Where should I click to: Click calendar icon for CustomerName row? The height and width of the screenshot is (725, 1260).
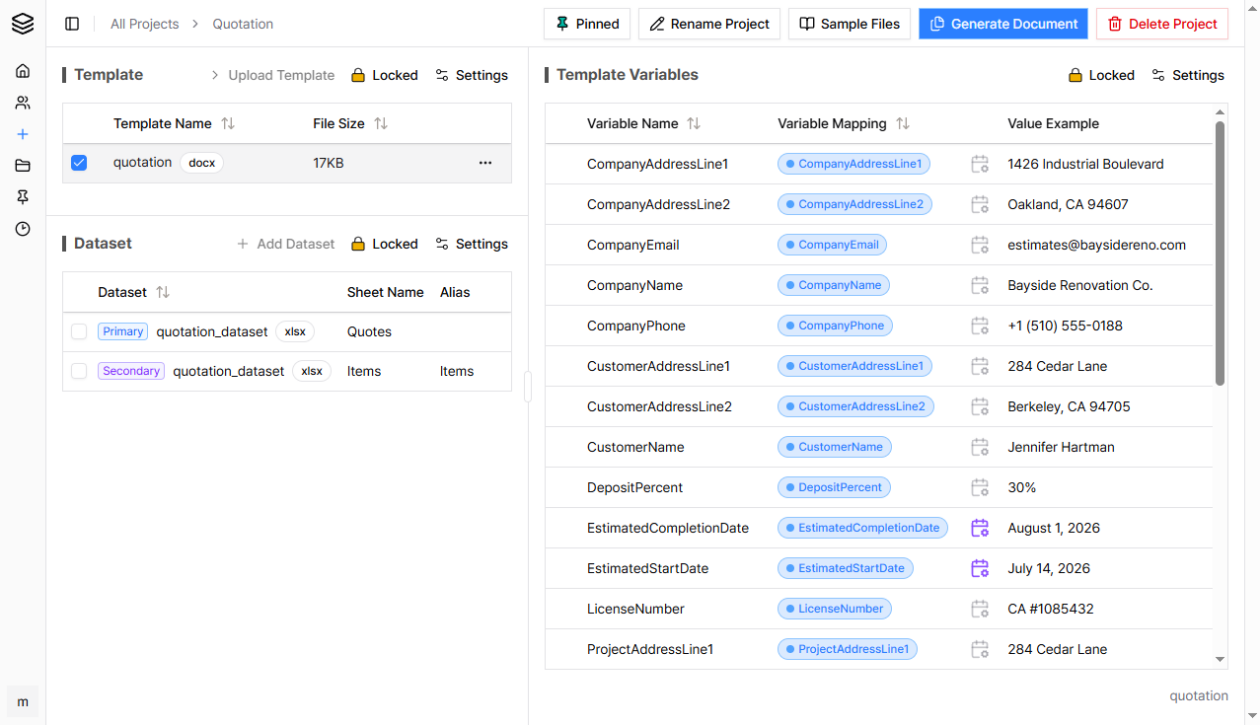(x=980, y=447)
